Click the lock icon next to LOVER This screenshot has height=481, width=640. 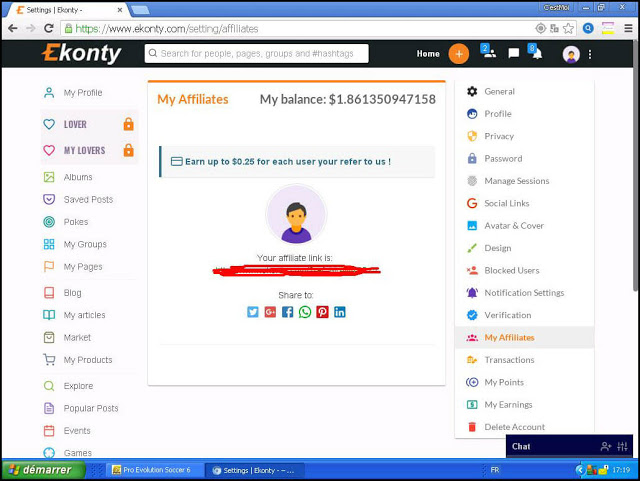tap(129, 124)
